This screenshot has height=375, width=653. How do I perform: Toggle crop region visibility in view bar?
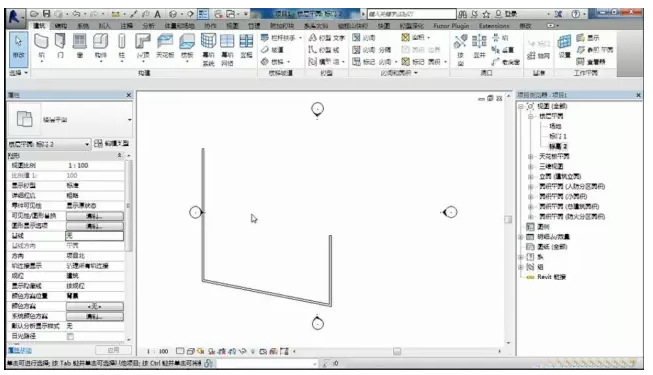(232, 351)
